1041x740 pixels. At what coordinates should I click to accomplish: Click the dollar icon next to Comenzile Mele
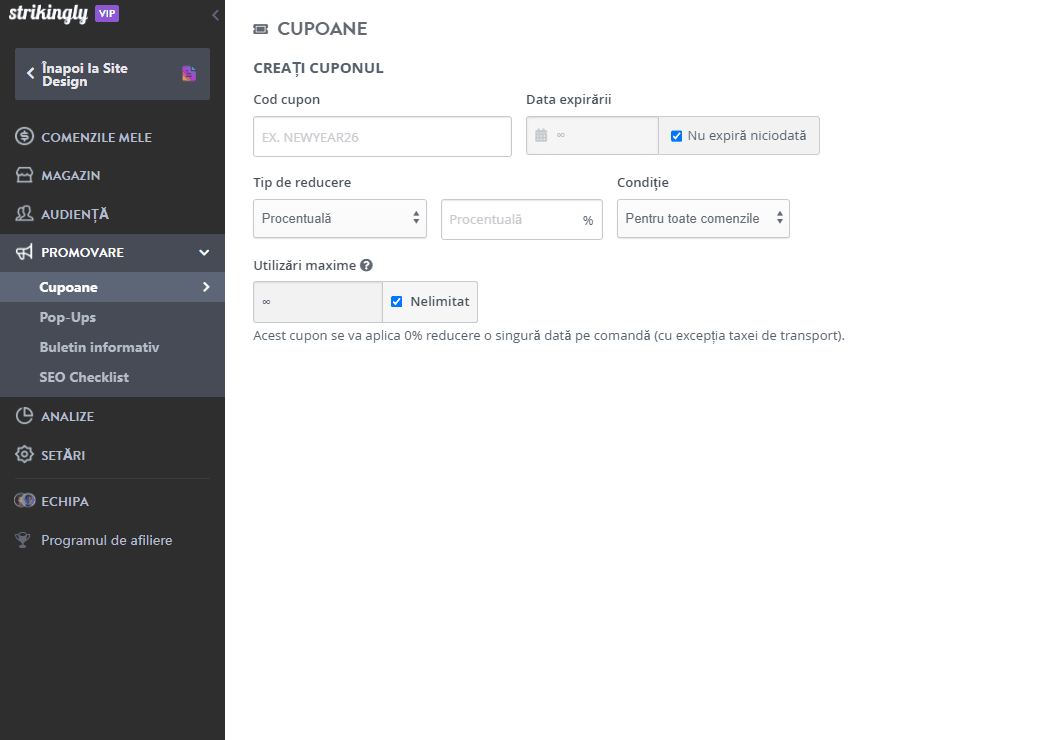(x=25, y=137)
